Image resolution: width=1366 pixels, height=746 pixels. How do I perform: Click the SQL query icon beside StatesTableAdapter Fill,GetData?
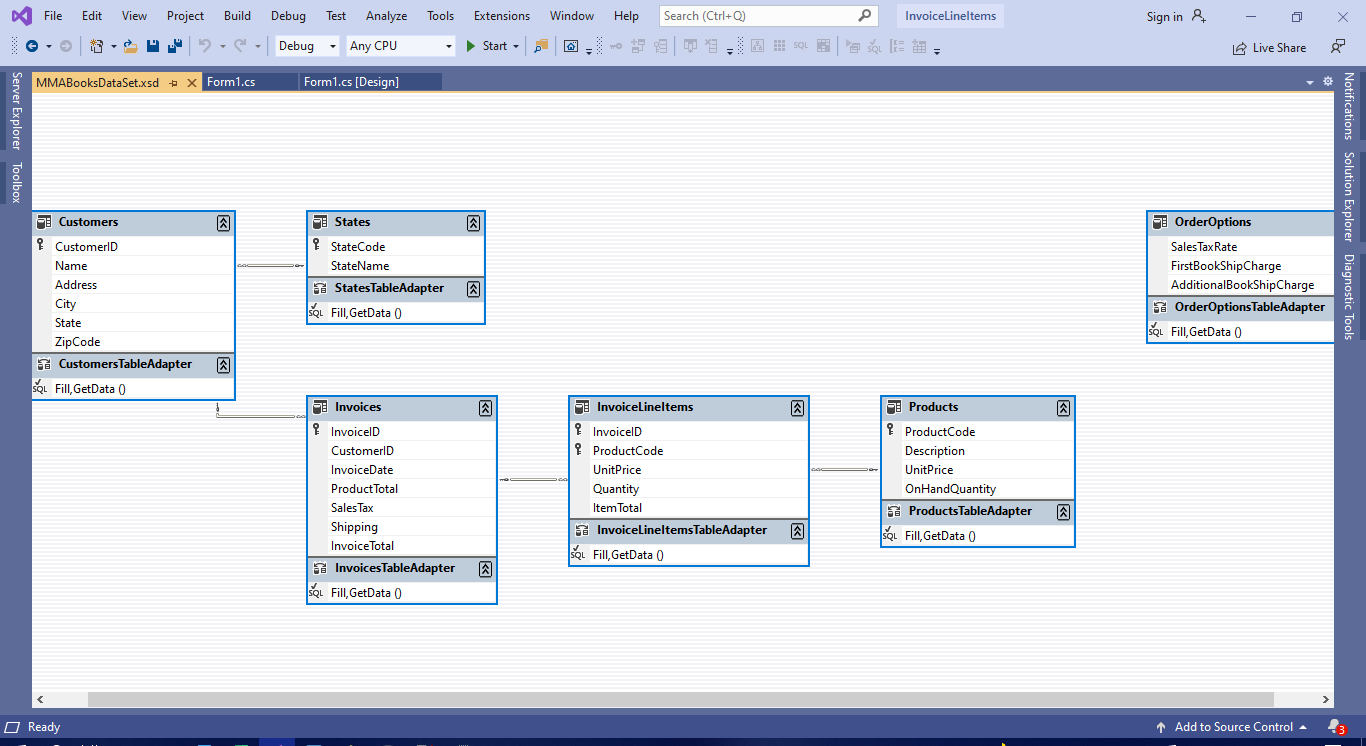316,312
